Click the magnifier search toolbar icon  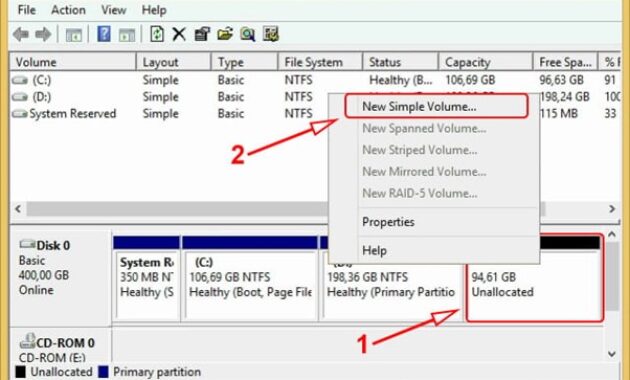[248, 35]
